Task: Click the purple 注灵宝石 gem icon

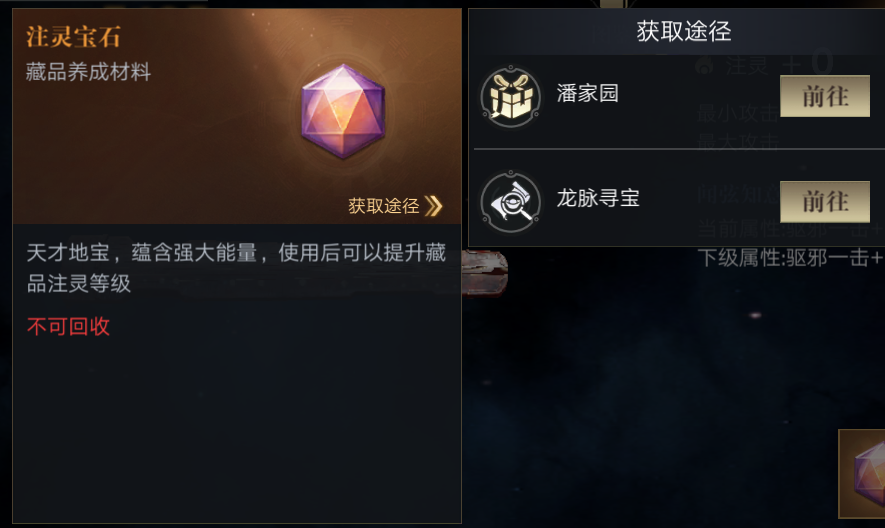Action: pyautogui.click(x=343, y=111)
